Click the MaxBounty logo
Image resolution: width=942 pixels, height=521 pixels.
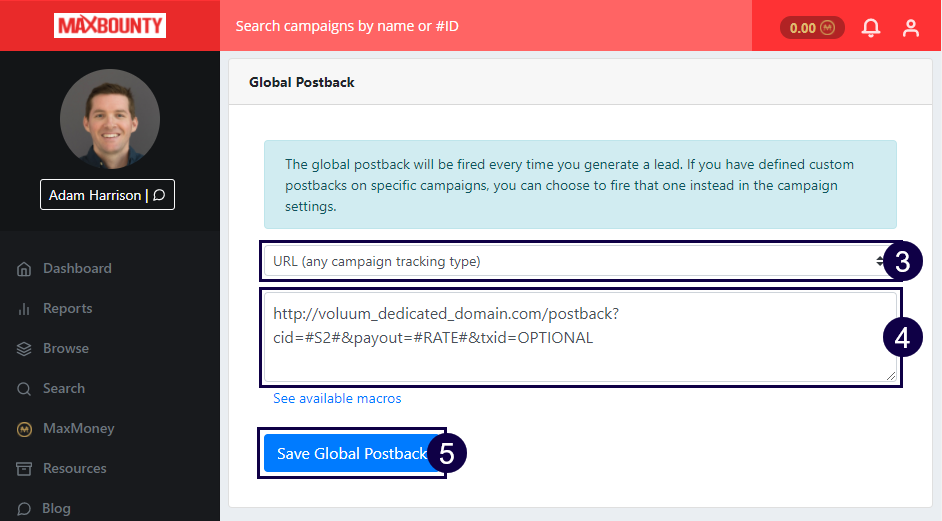pyautogui.click(x=110, y=26)
